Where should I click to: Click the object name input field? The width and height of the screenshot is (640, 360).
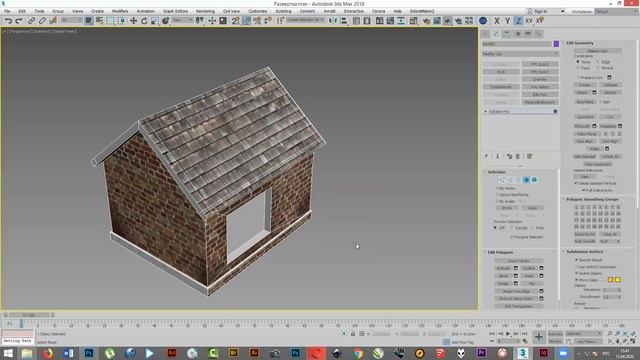click(x=517, y=44)
